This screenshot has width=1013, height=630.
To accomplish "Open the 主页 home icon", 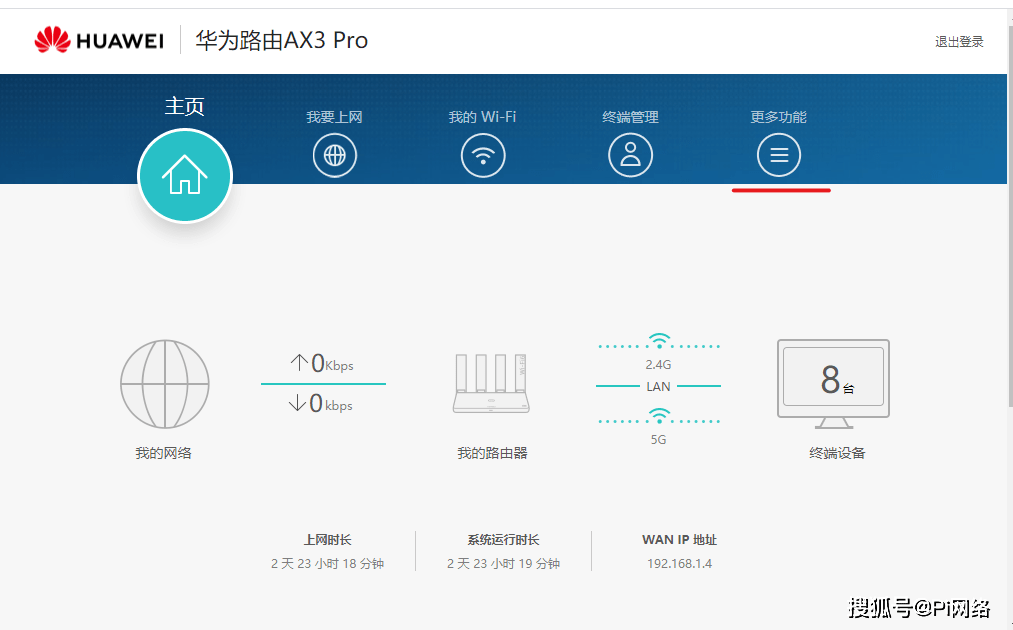I will (x=185, y=176).
